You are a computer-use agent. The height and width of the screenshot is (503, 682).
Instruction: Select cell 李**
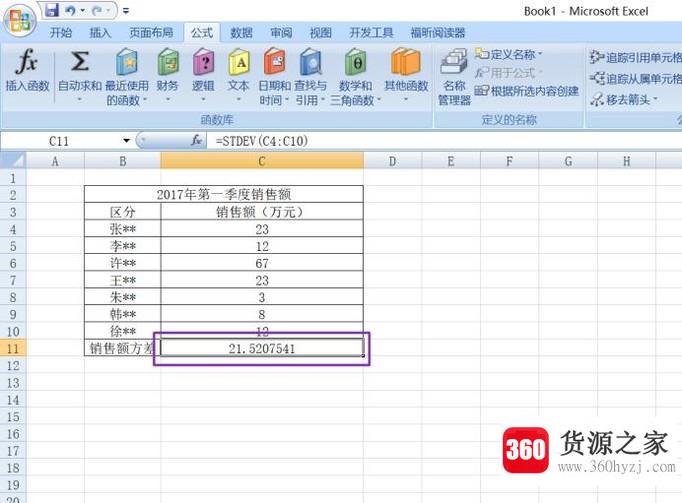tap(123, 246)
